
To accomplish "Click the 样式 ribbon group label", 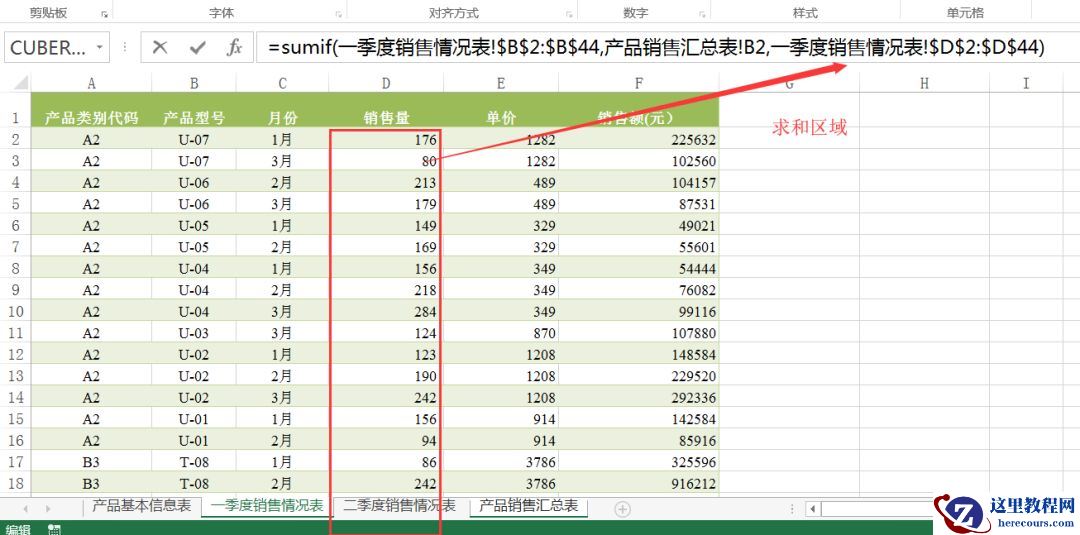I will tap(805, 13).
